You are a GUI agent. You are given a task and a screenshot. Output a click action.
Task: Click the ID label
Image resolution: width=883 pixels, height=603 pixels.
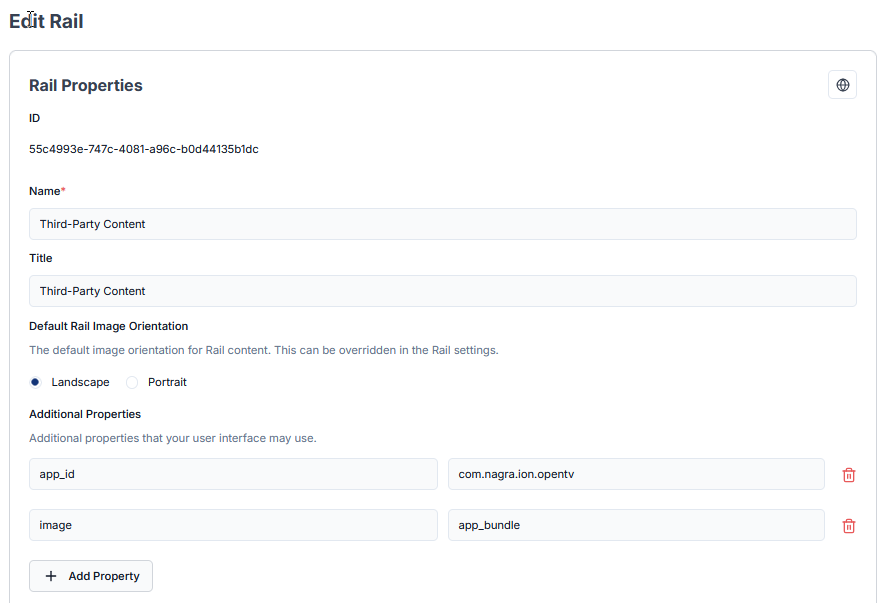click(x=35, y=118)
